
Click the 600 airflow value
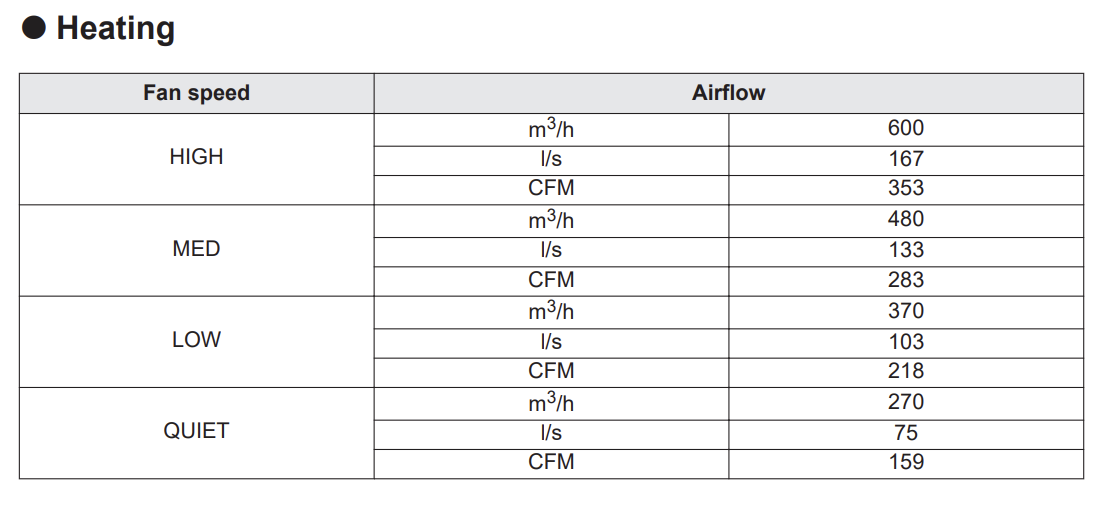coord(905,128)
